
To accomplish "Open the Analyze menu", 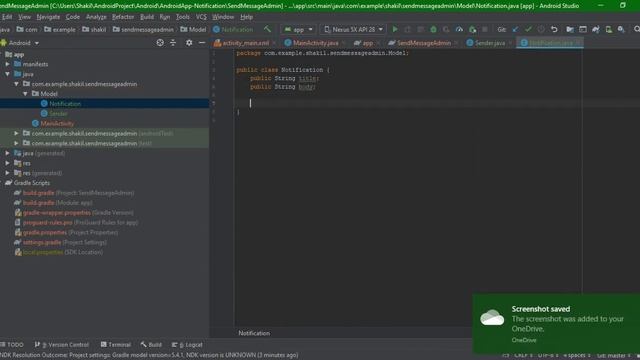I will point(96,17).
